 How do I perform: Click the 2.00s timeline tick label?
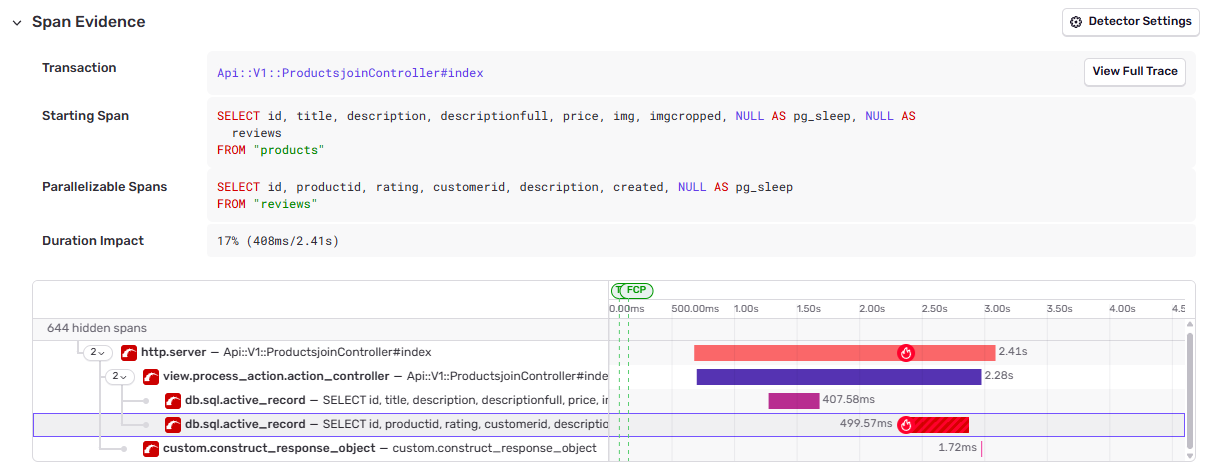click(x=872, y=309)
